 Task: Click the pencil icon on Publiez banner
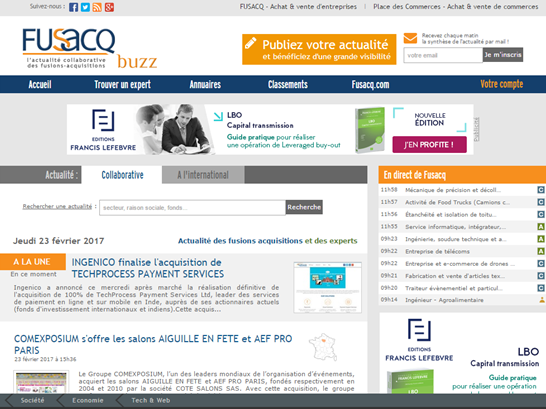pyautogui.click(x=251, y=42)
